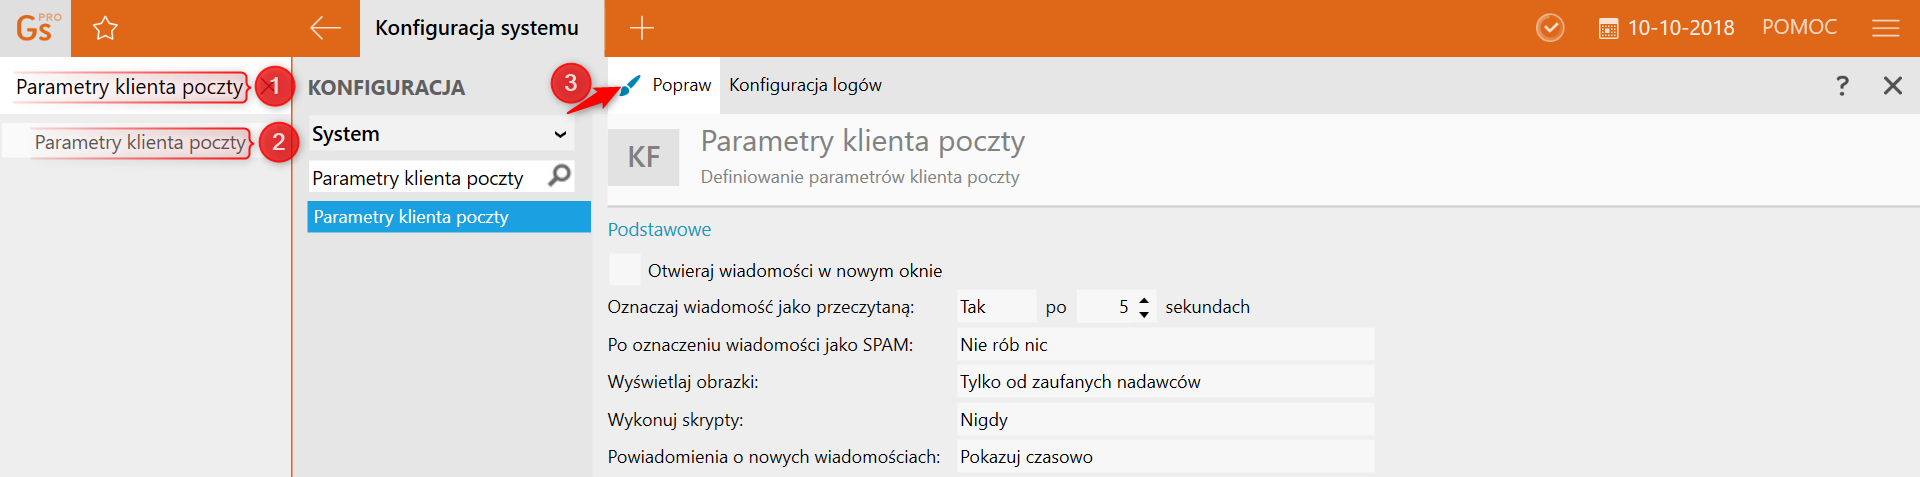This screenshot has width=1920, height=477.
Task: Open favorites via the star icon
Action: tap(105, 28)
